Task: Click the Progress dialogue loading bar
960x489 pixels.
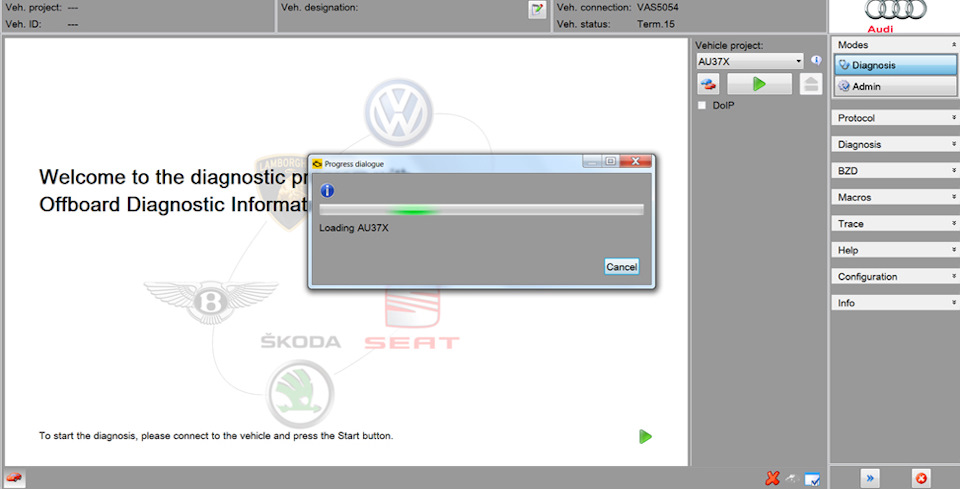Action: 481,210
